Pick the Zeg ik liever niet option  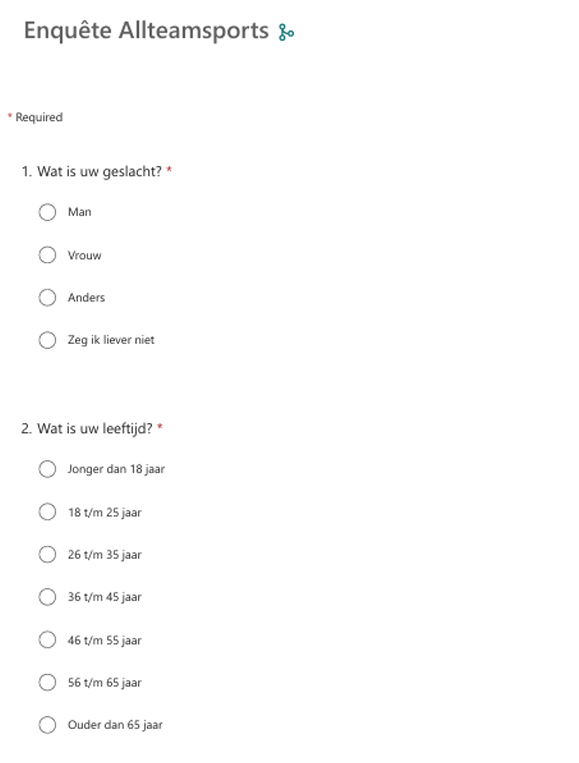click(x=47, y=340)
